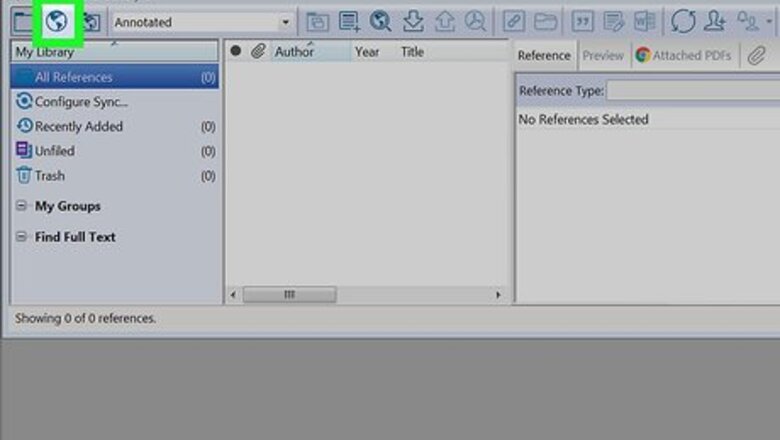
Task: Click the Sync Library circular-arrows icon
Action: 683,21
